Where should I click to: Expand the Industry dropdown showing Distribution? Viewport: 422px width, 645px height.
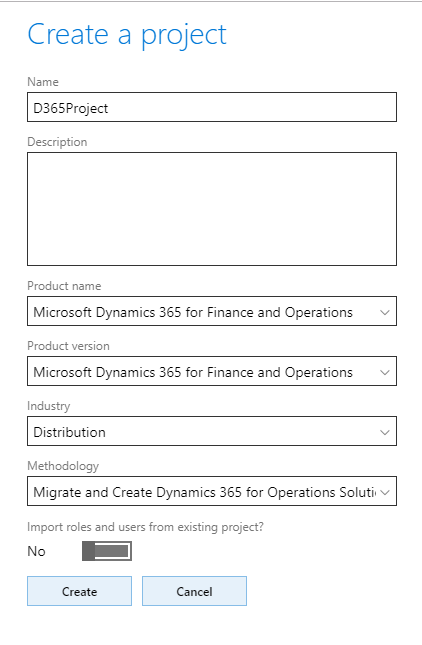(212, 432)
